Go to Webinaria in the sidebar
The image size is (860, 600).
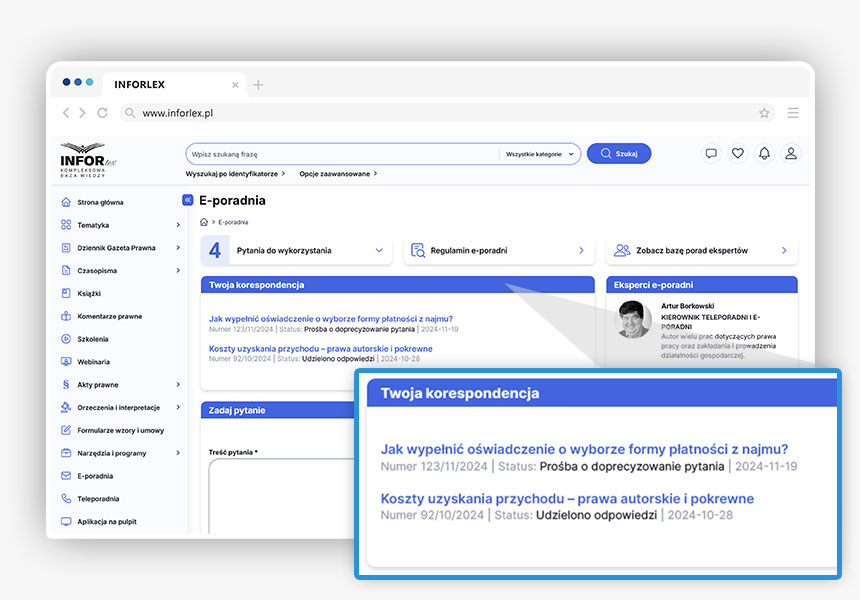(93, 361)
